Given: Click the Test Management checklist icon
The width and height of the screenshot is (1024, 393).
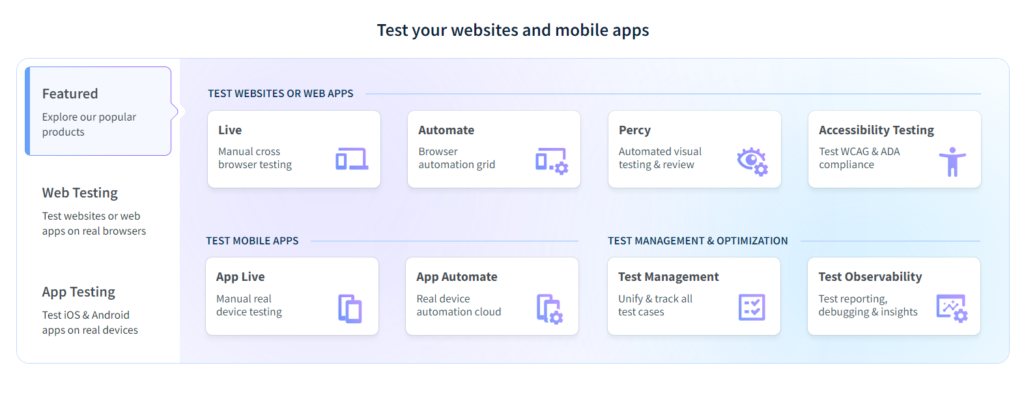Looking at the screenshot, I should (752, 307).
